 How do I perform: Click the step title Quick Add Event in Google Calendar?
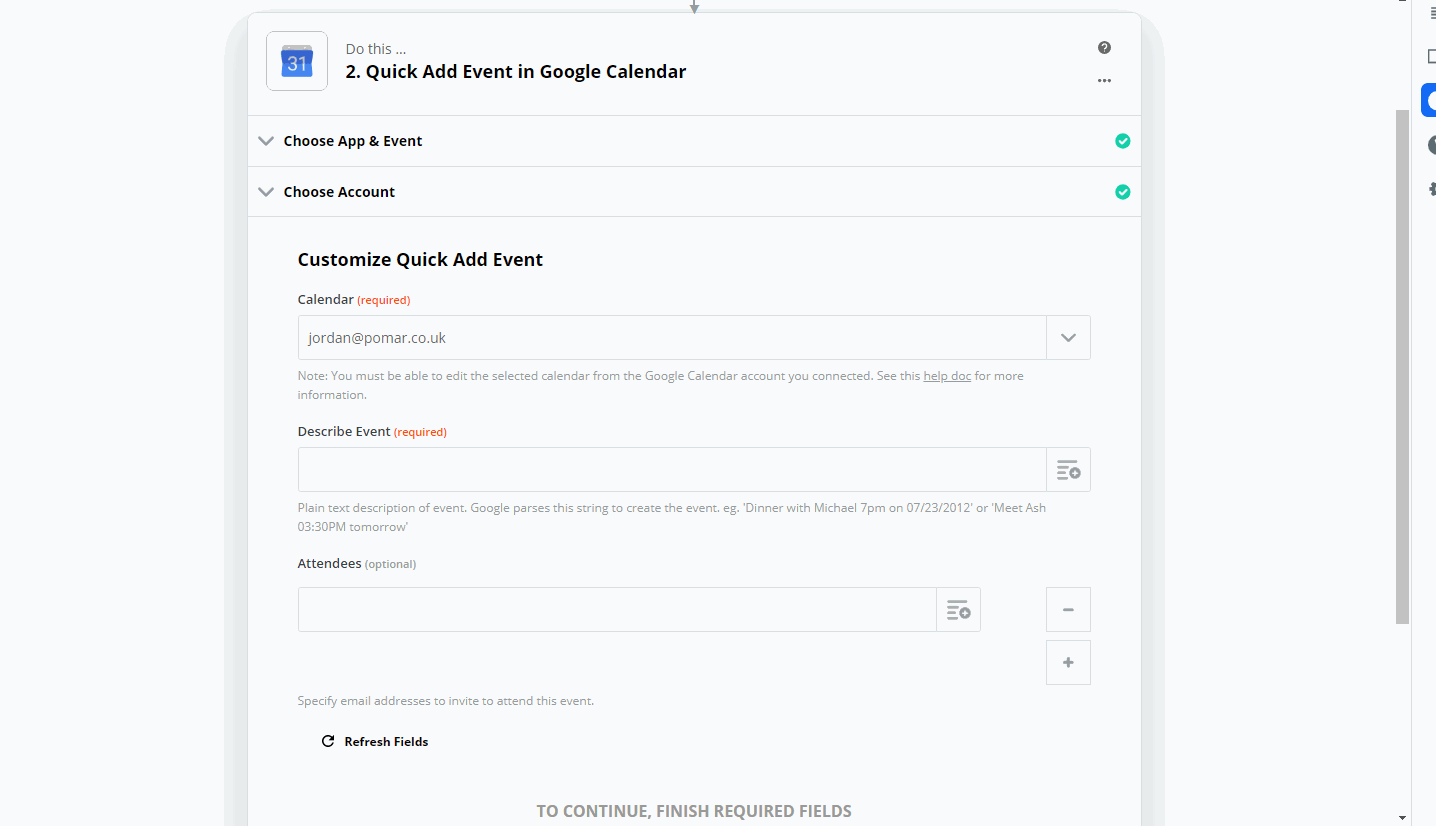coord(516,72)
